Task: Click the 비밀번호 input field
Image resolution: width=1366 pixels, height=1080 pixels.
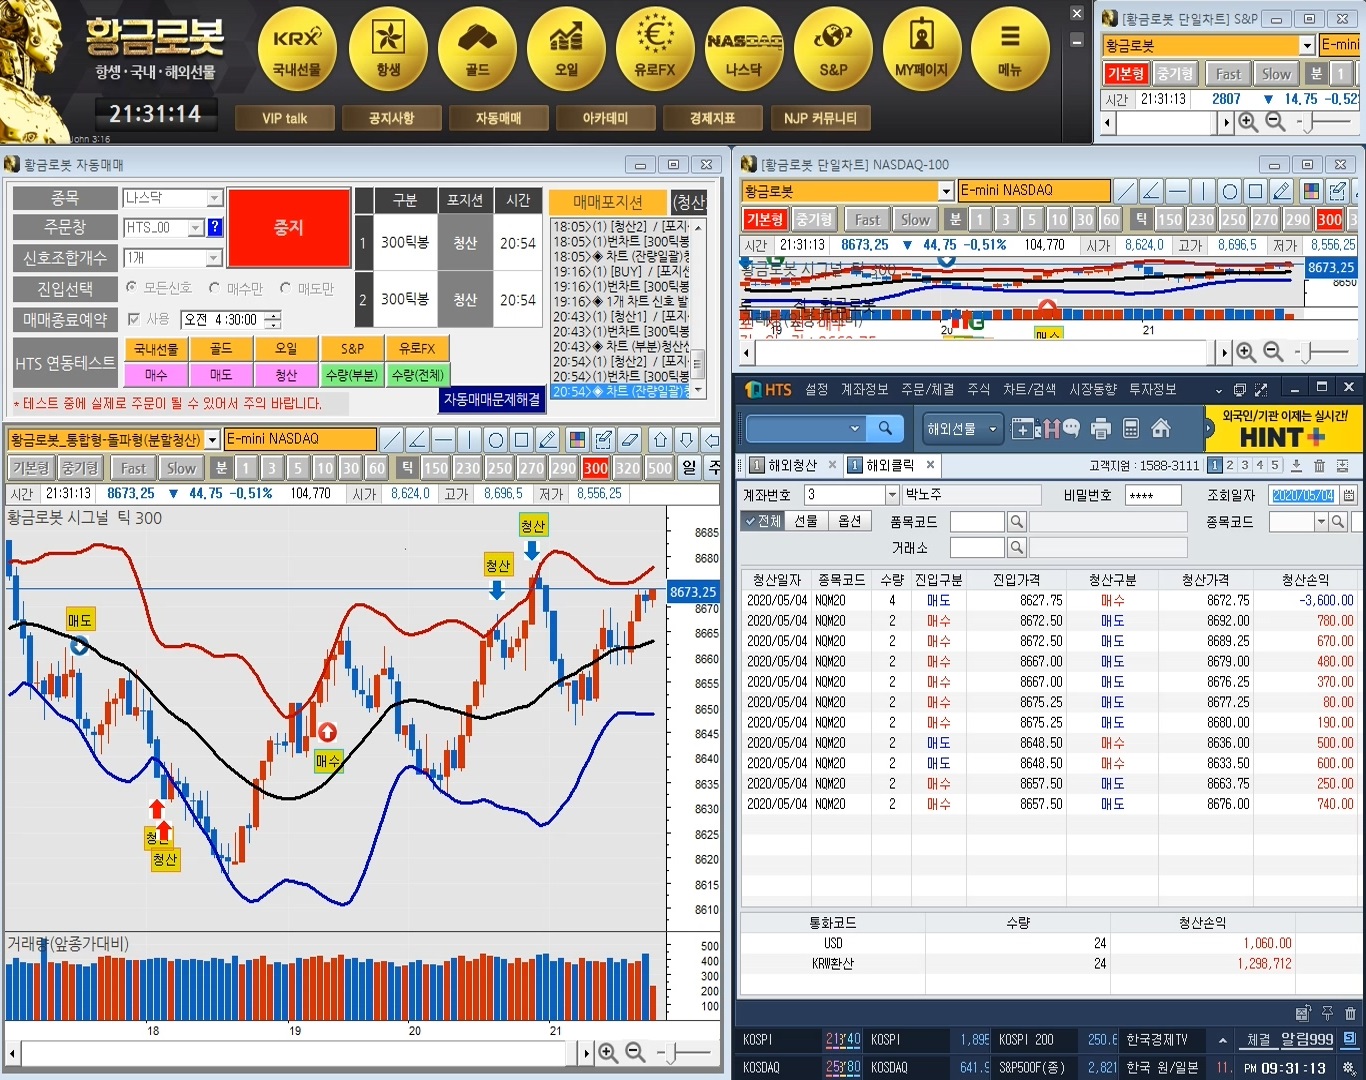Action: click(1153, 495)
